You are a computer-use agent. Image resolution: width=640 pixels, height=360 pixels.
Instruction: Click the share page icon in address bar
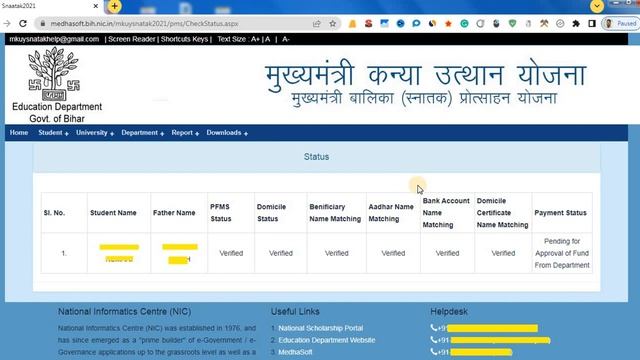(317, 24)
